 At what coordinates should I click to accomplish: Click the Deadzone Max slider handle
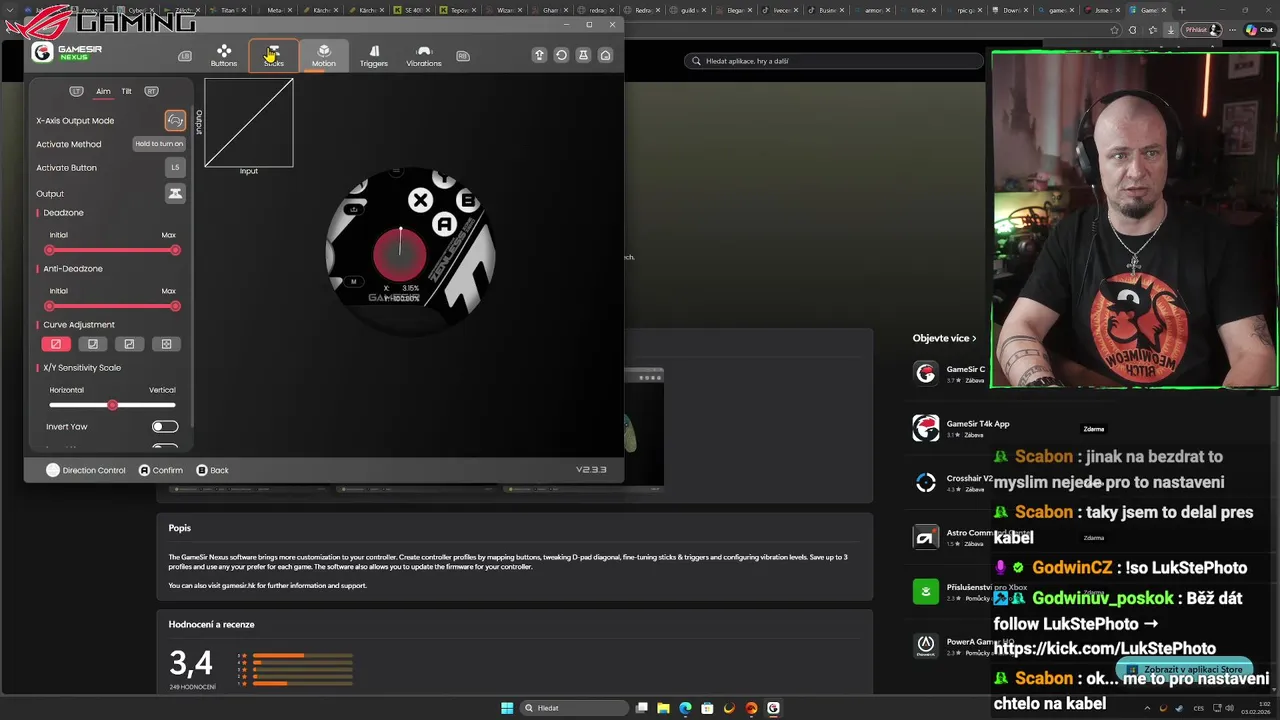point(175,250)
